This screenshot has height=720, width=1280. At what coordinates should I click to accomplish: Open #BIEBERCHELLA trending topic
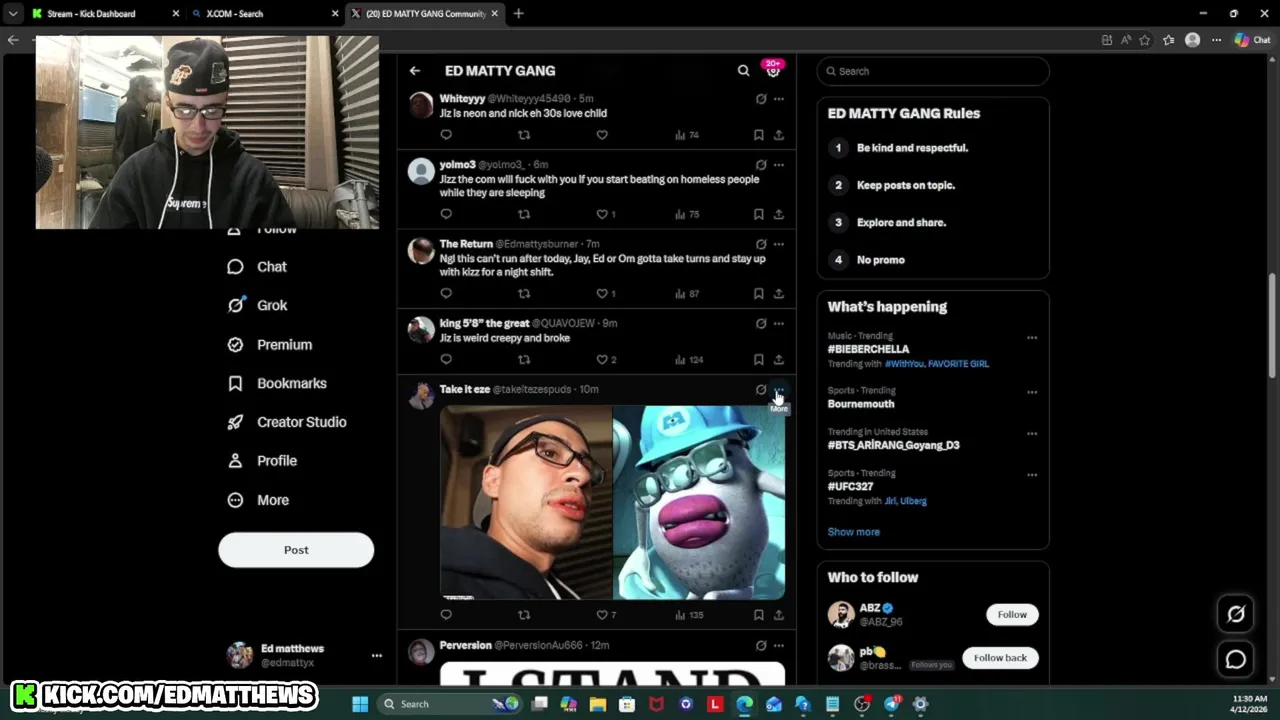pyautogui.click(x=868, y=350)
